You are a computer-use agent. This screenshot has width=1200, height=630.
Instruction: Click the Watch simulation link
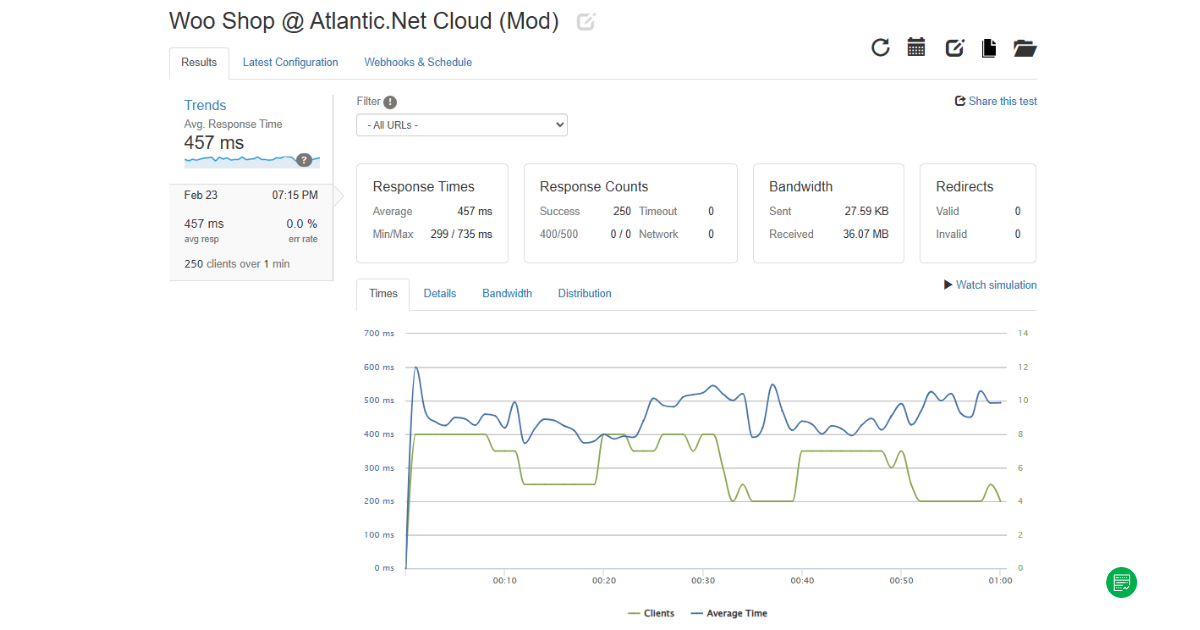[990, 285]
